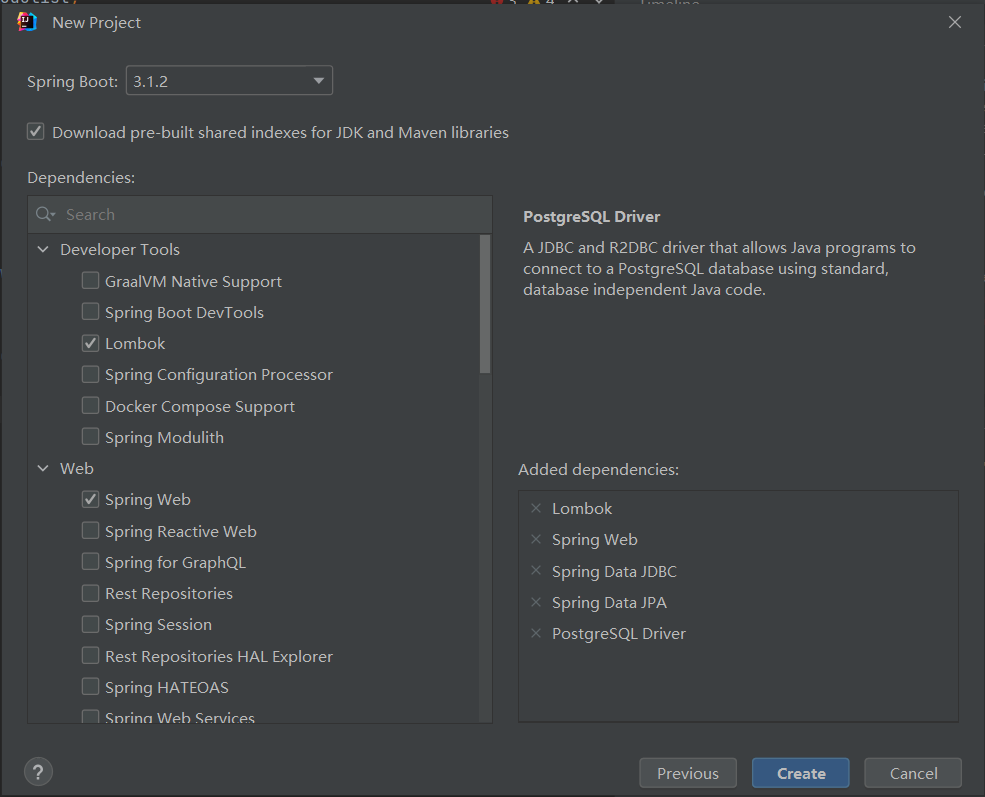Viewport: 985px width, 797px height.
Task: Click the search magnifier icon
Action: [x=45, y=214]
